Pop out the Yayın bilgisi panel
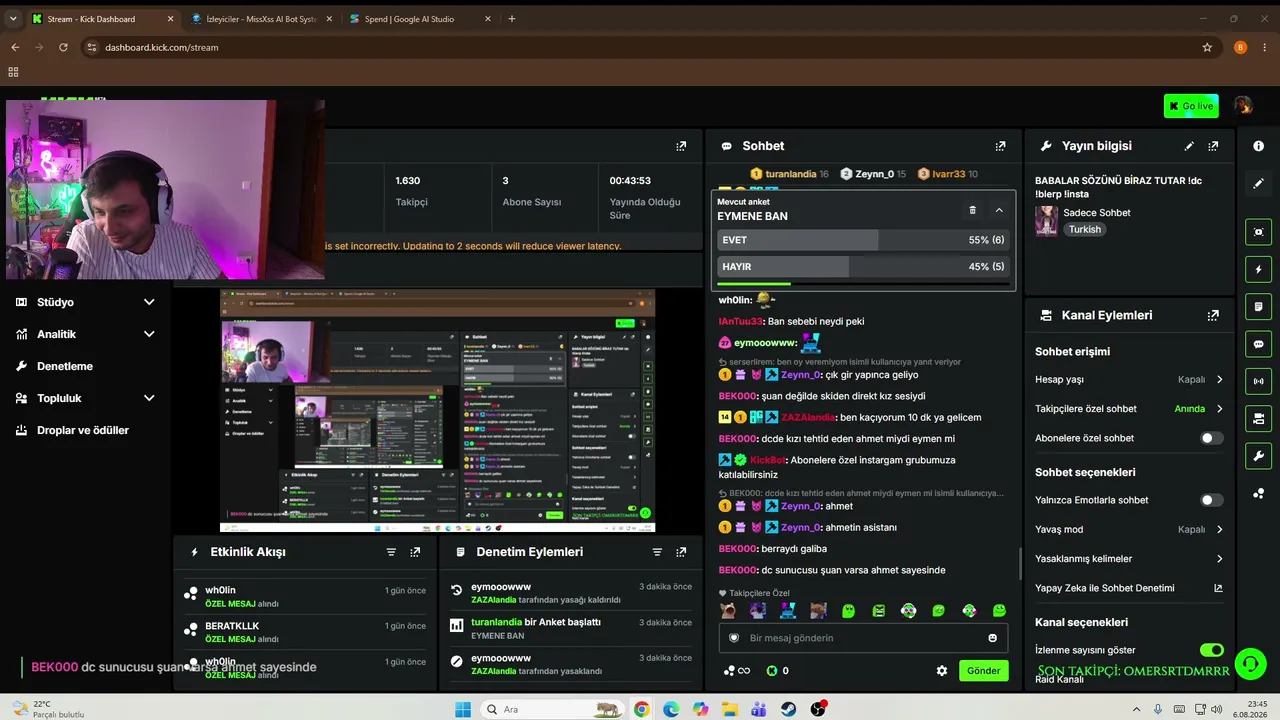Image resolution: width=1280 pixels, height=720 pixels. click(x=1213, y=146)
